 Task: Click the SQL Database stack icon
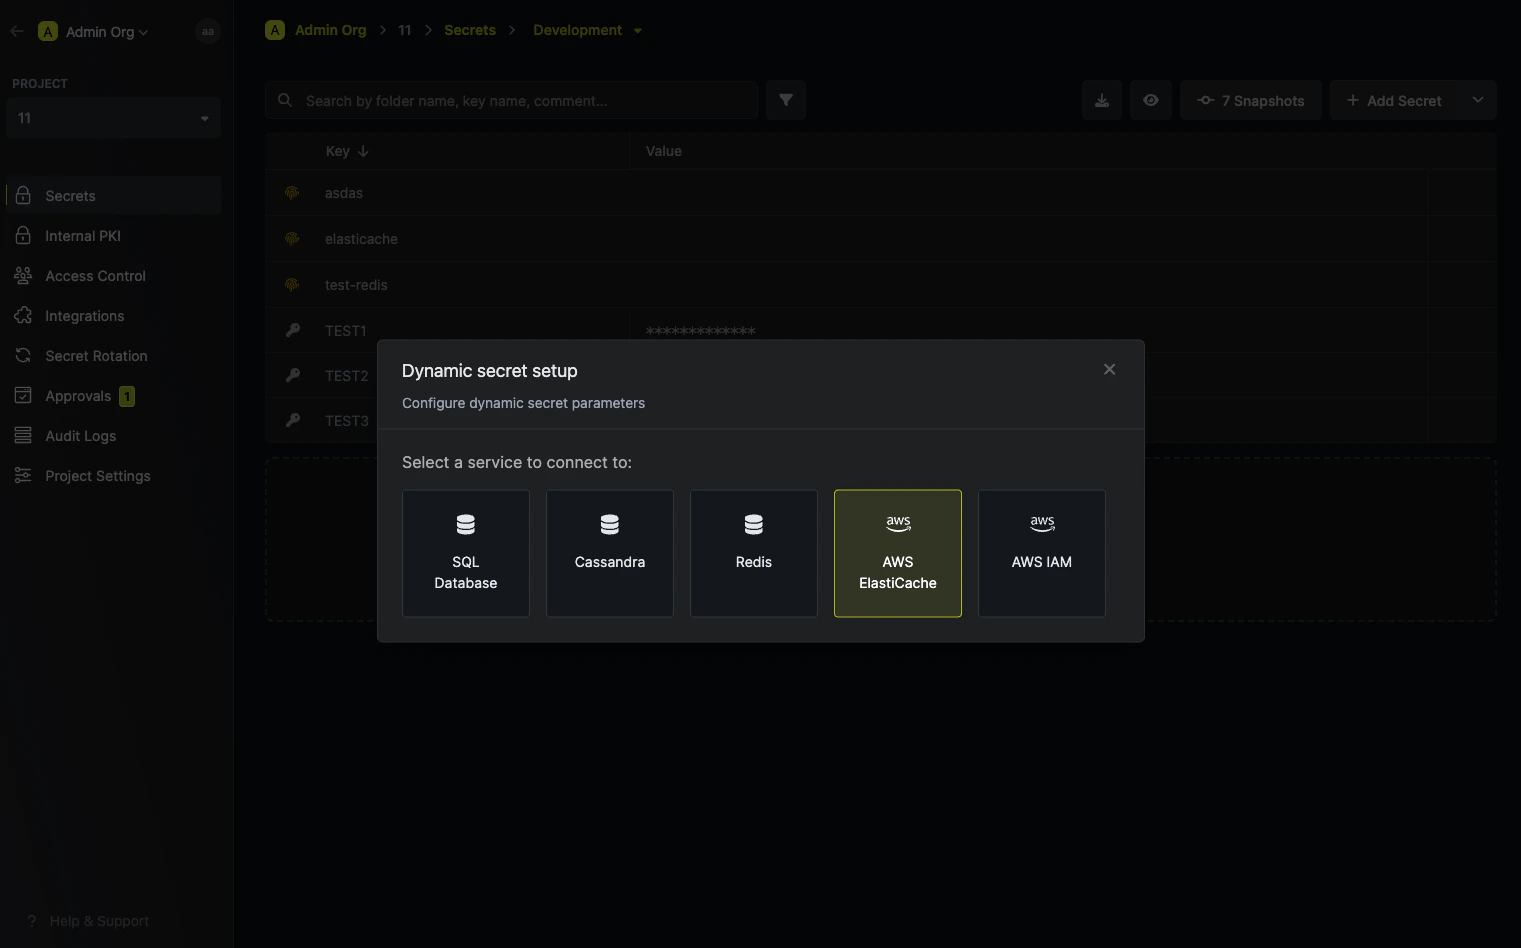(x=466, y=524)
